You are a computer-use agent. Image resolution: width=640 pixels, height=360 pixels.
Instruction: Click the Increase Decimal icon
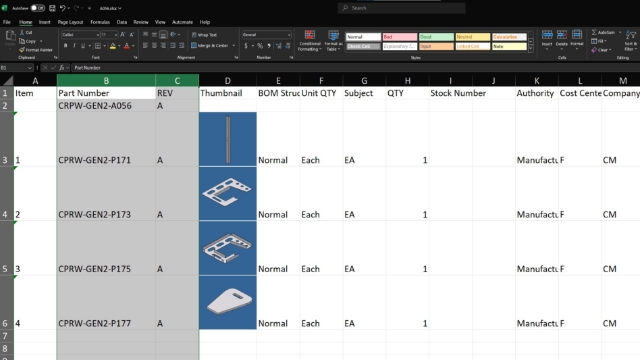point(279,46)
